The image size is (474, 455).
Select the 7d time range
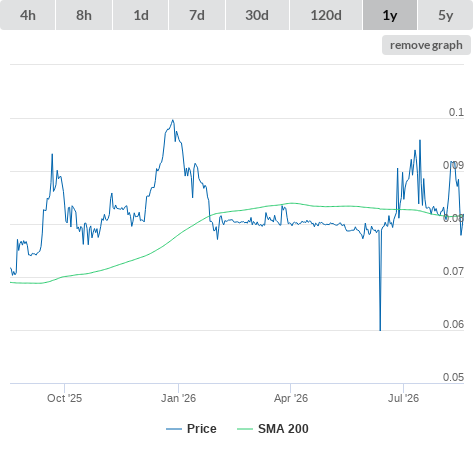[197, 15]
